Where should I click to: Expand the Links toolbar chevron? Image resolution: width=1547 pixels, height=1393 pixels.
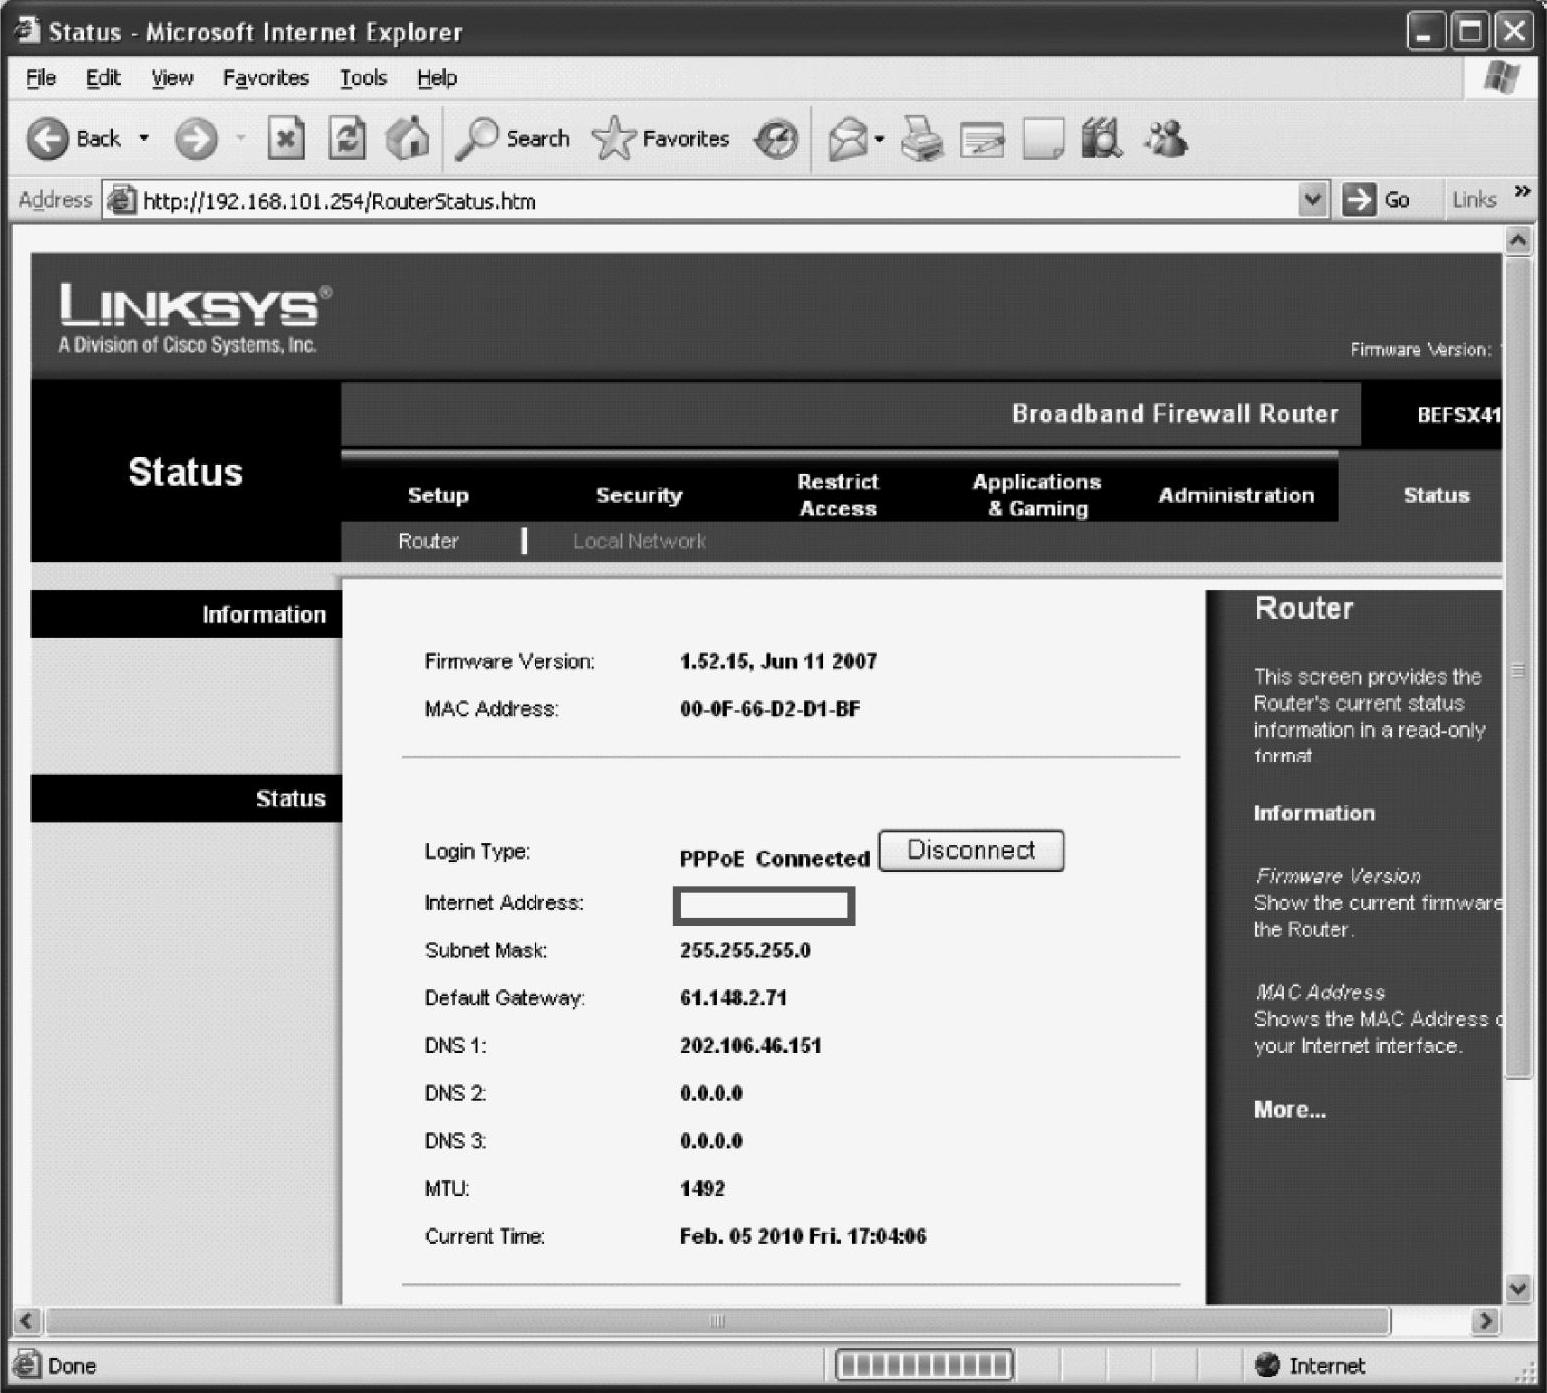click(1522, 191)
